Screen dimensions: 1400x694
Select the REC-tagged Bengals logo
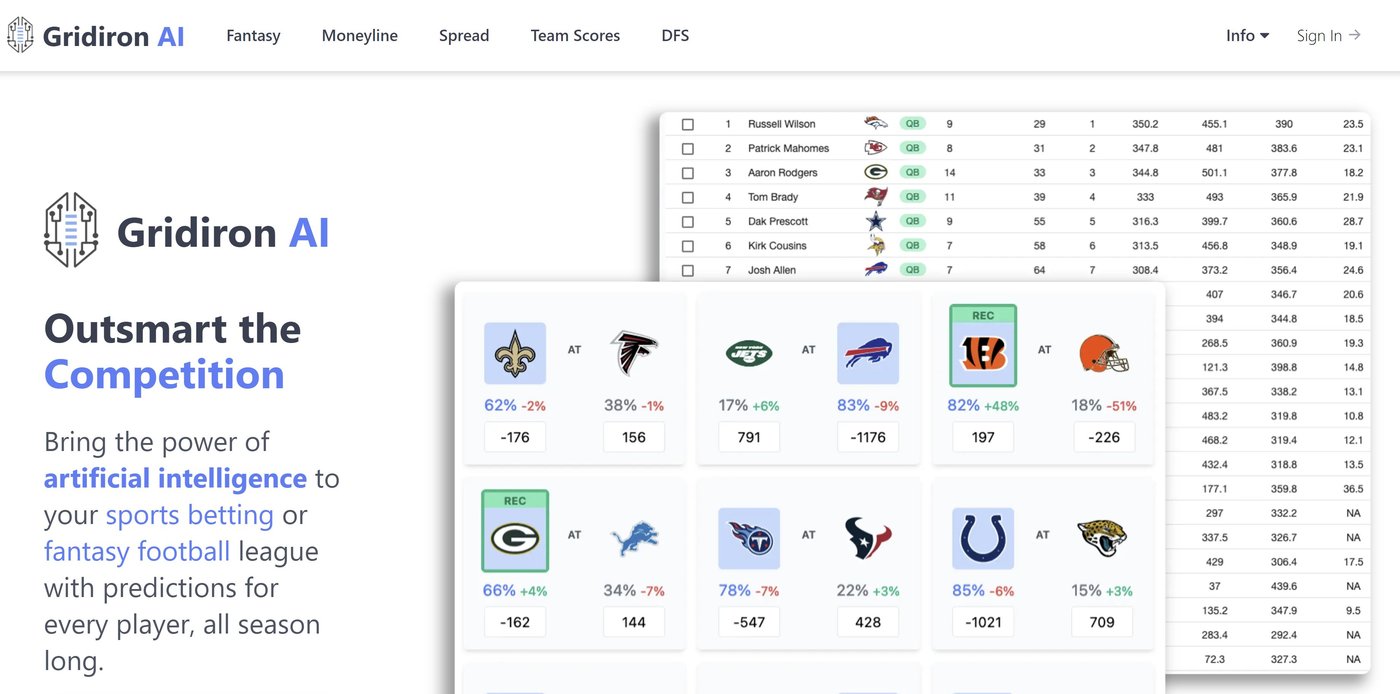(983, 346)
